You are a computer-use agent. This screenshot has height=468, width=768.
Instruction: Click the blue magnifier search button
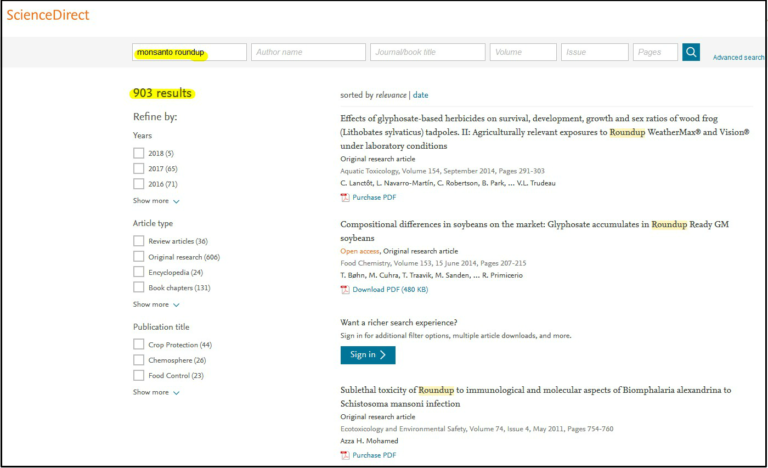[691, 52]
